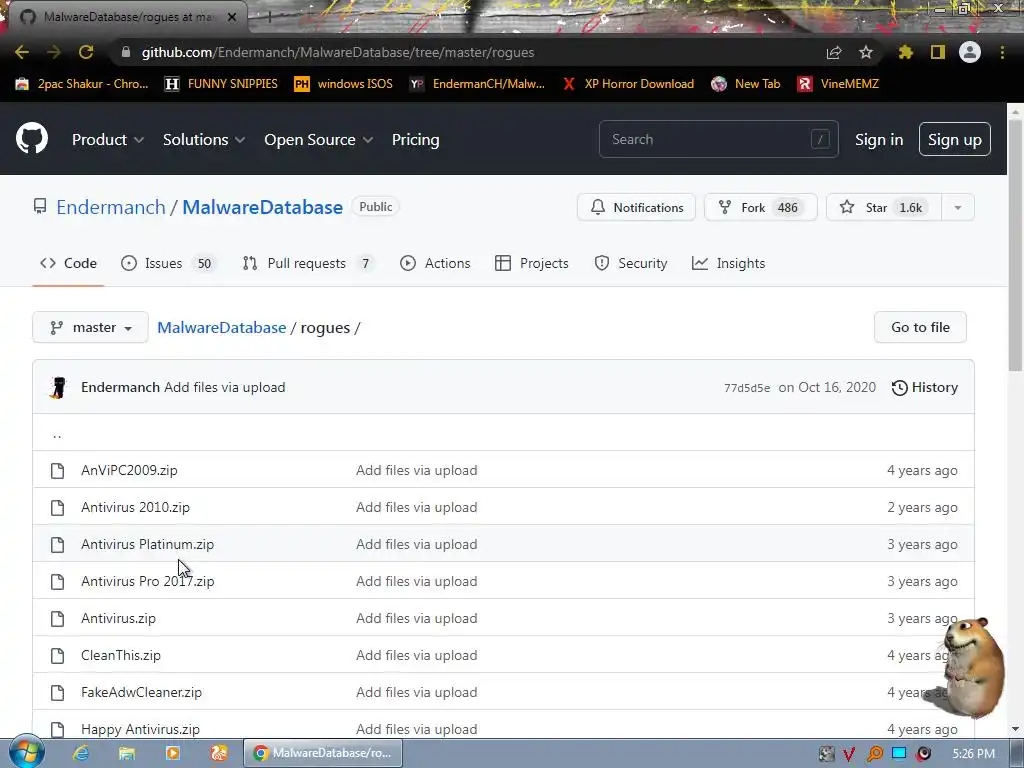Screen dimensions: 1024x768
Task: Open the commit History
Action: click(x=925, y=387)
